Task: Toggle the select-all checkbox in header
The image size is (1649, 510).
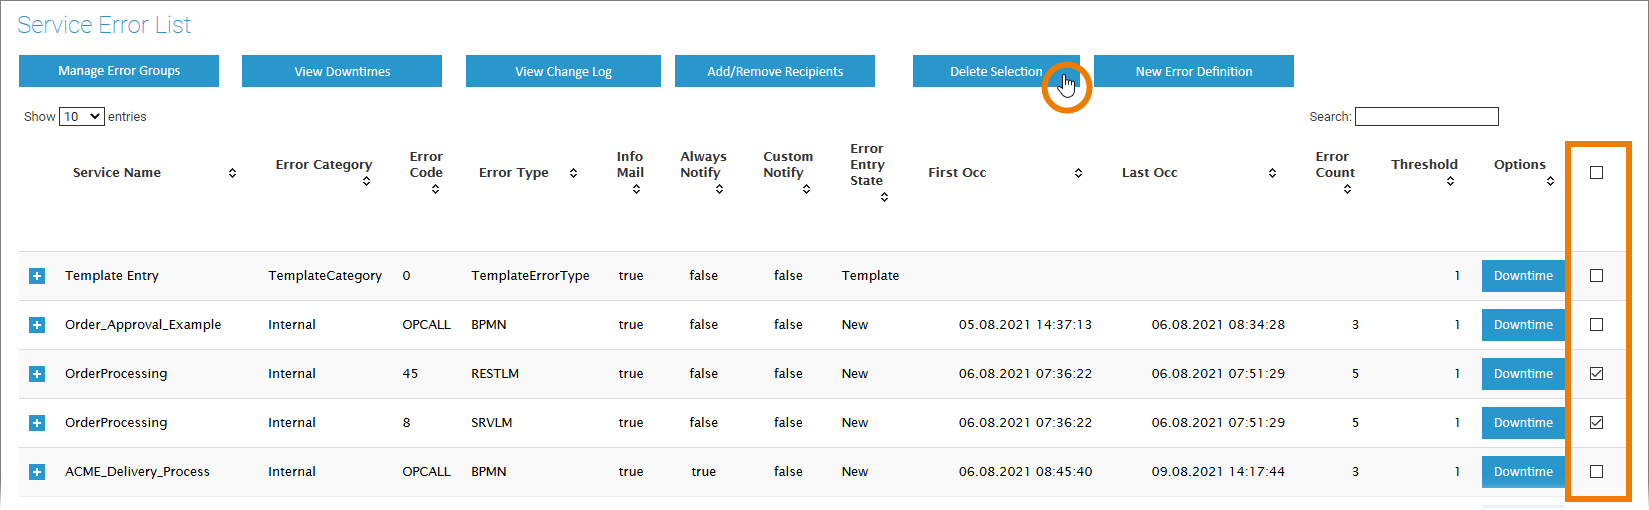Action: (x=1596, y=173)
